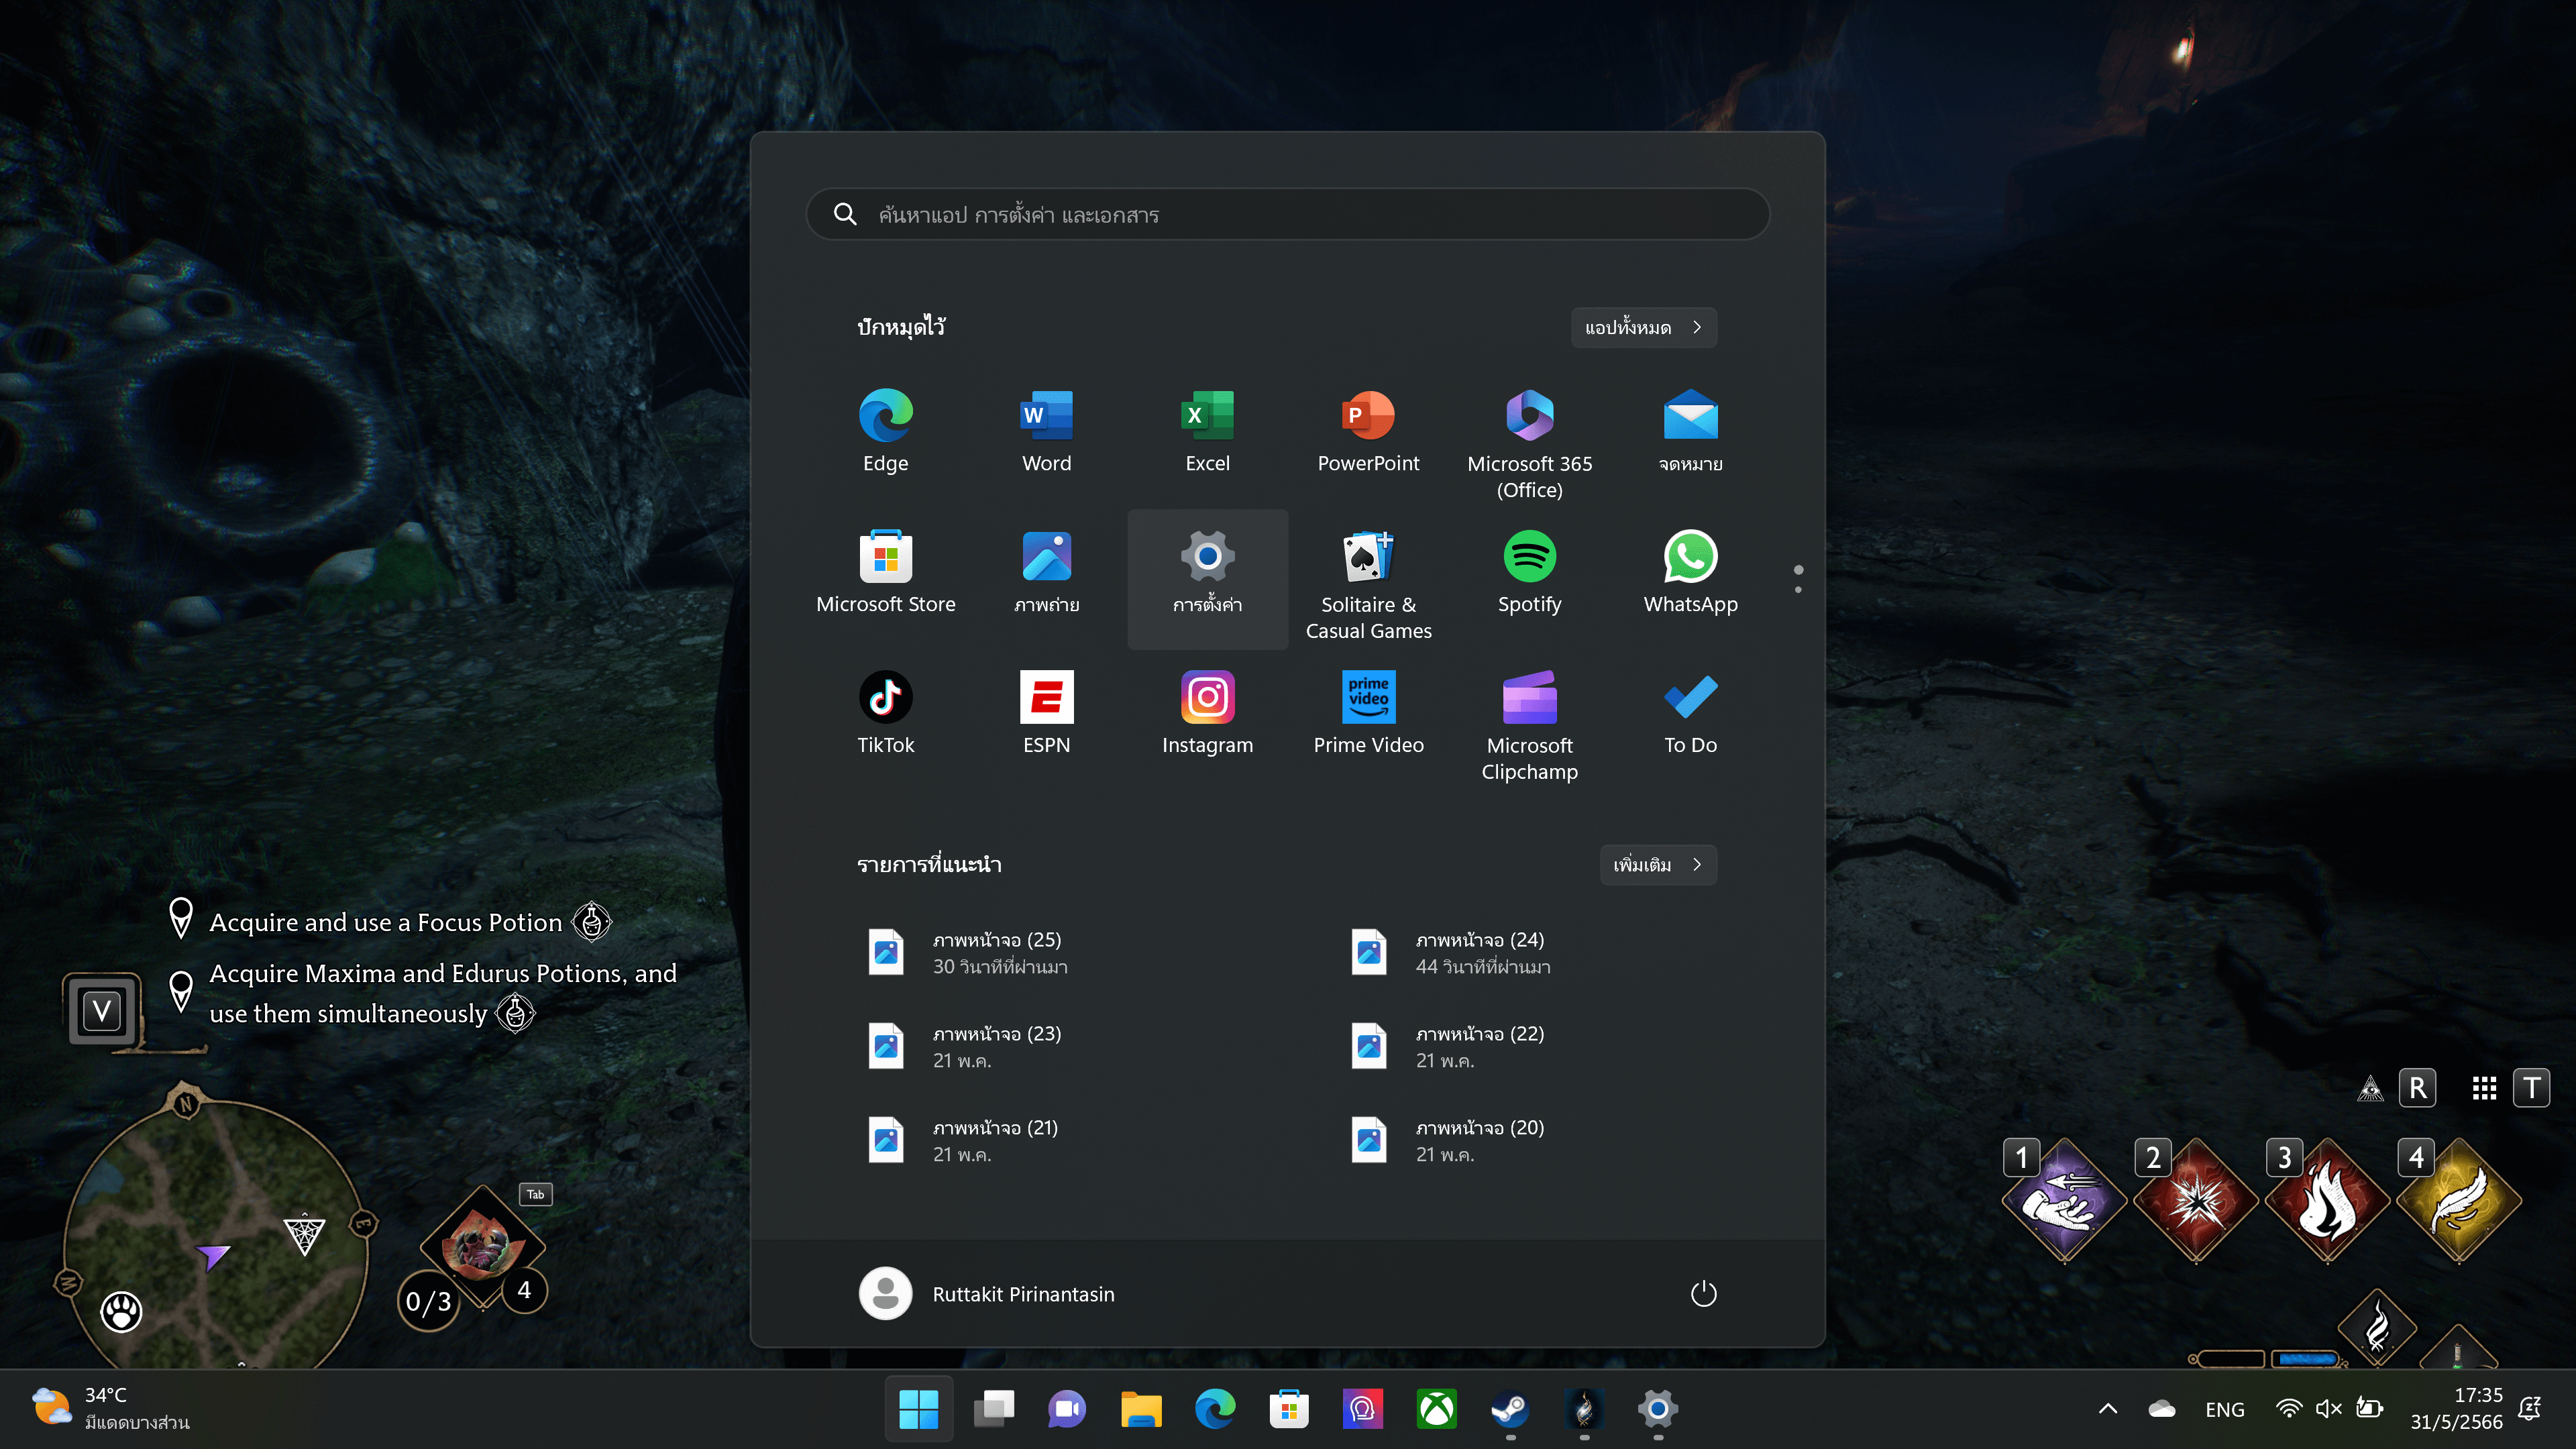Open the Ruttakit Pirinantasin account menu
Screen dimensions: 2576x1449
coord(987,1293)
